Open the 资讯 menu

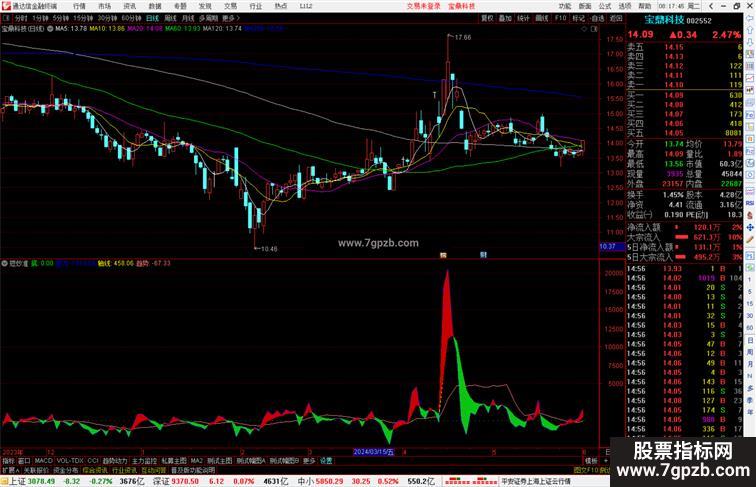pyautogui.click(x=129, y=6)
